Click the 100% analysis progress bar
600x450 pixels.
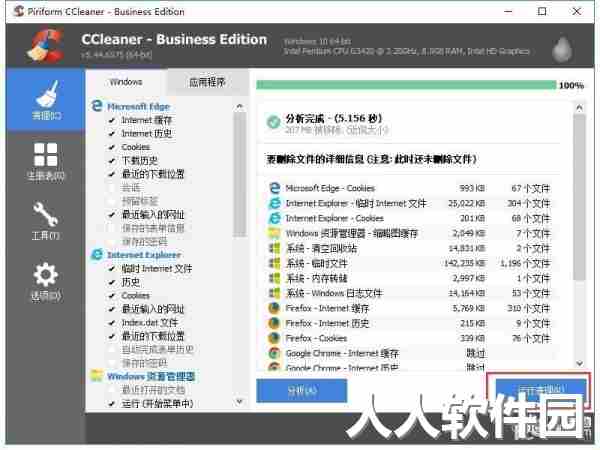click(406, 85)
